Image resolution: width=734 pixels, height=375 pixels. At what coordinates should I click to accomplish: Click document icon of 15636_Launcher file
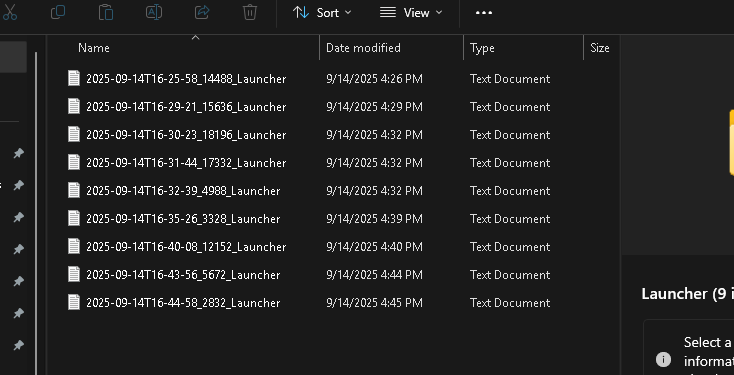tap(74, 106)
